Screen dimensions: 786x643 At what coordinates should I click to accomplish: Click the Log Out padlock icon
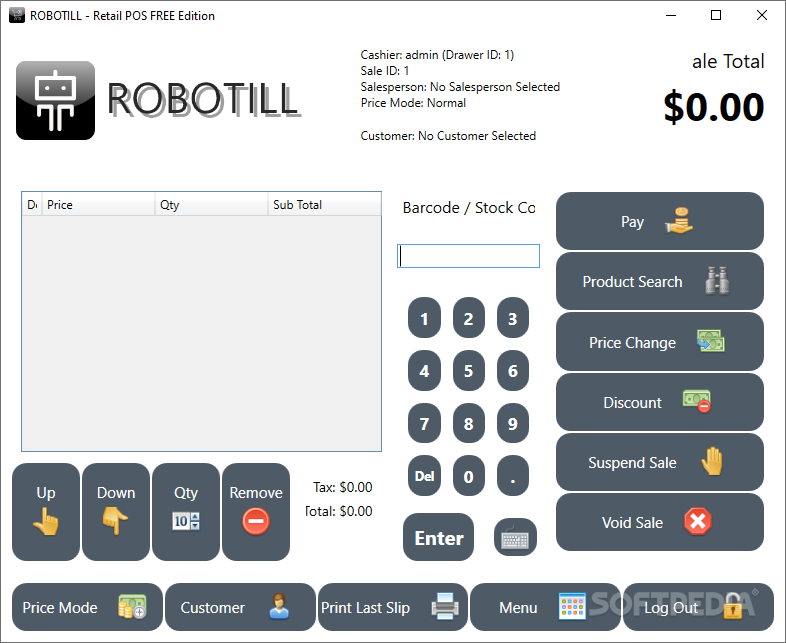pos(733,606)
